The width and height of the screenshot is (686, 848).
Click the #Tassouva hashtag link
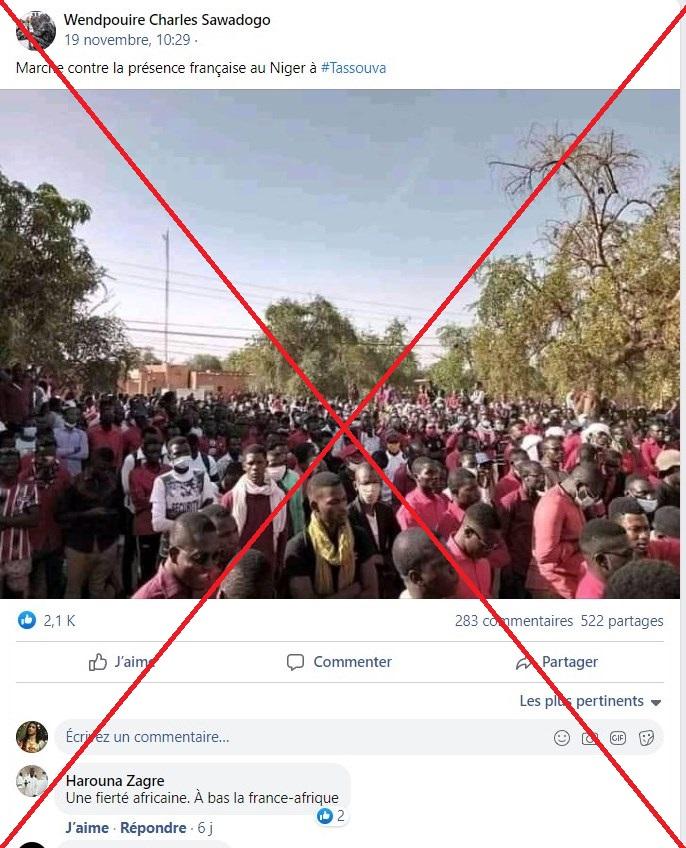click(353, 68)
